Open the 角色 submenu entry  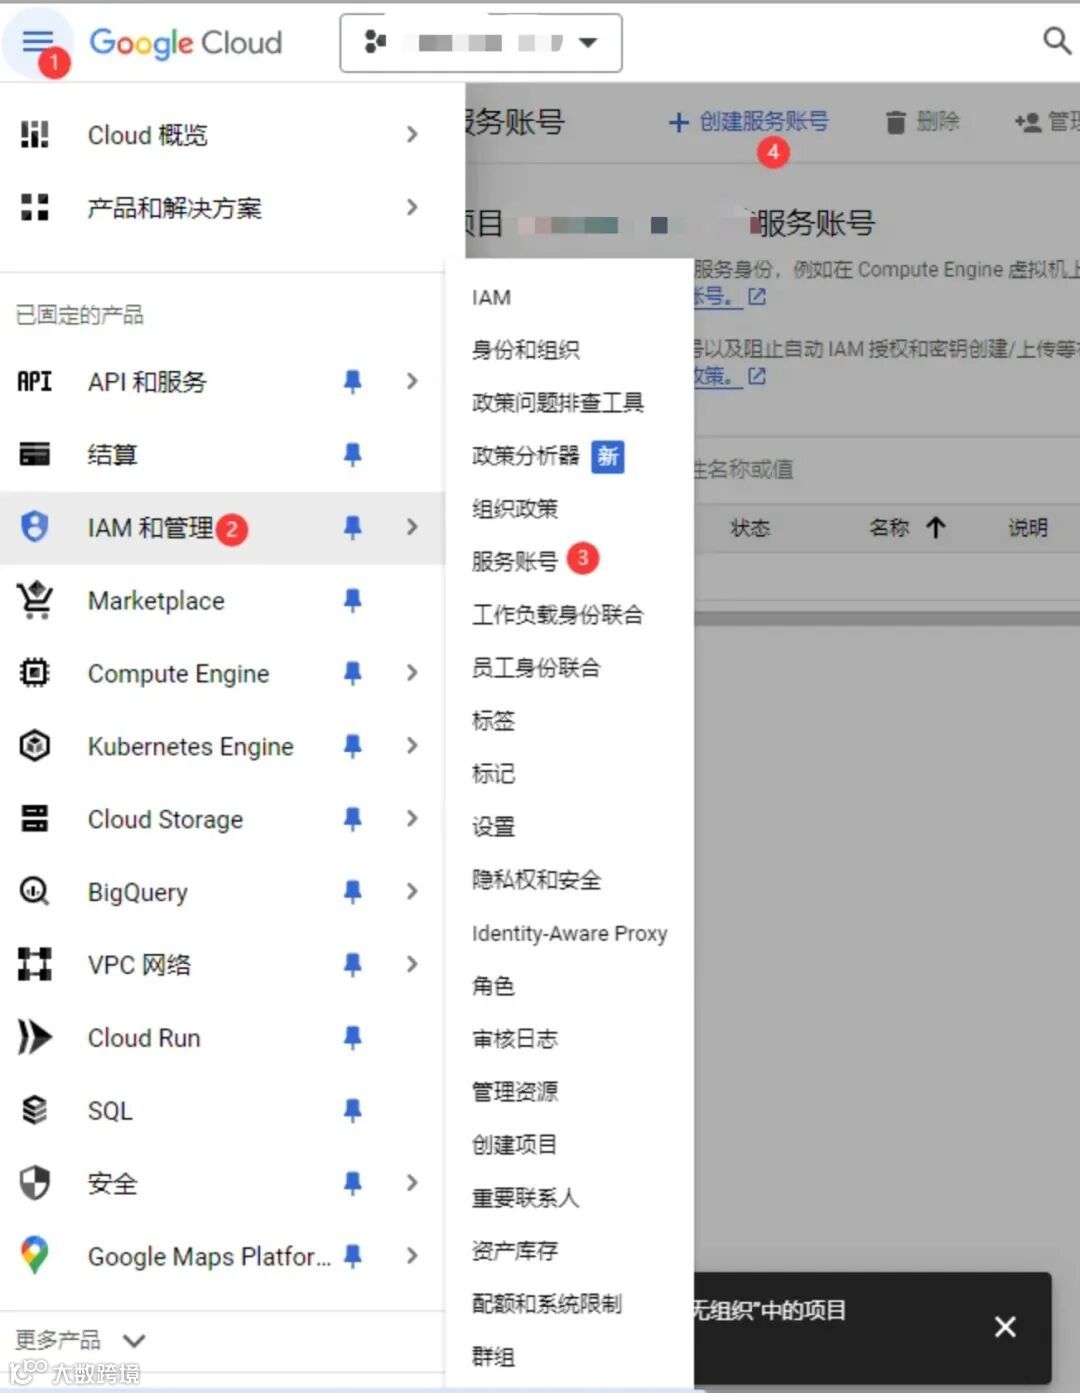[493, 986]
